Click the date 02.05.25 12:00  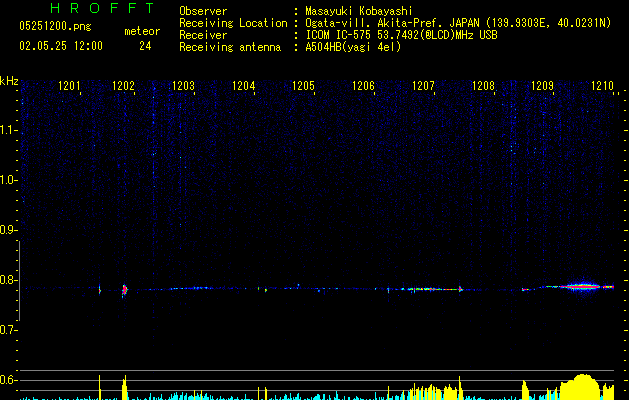pos(61,46)
